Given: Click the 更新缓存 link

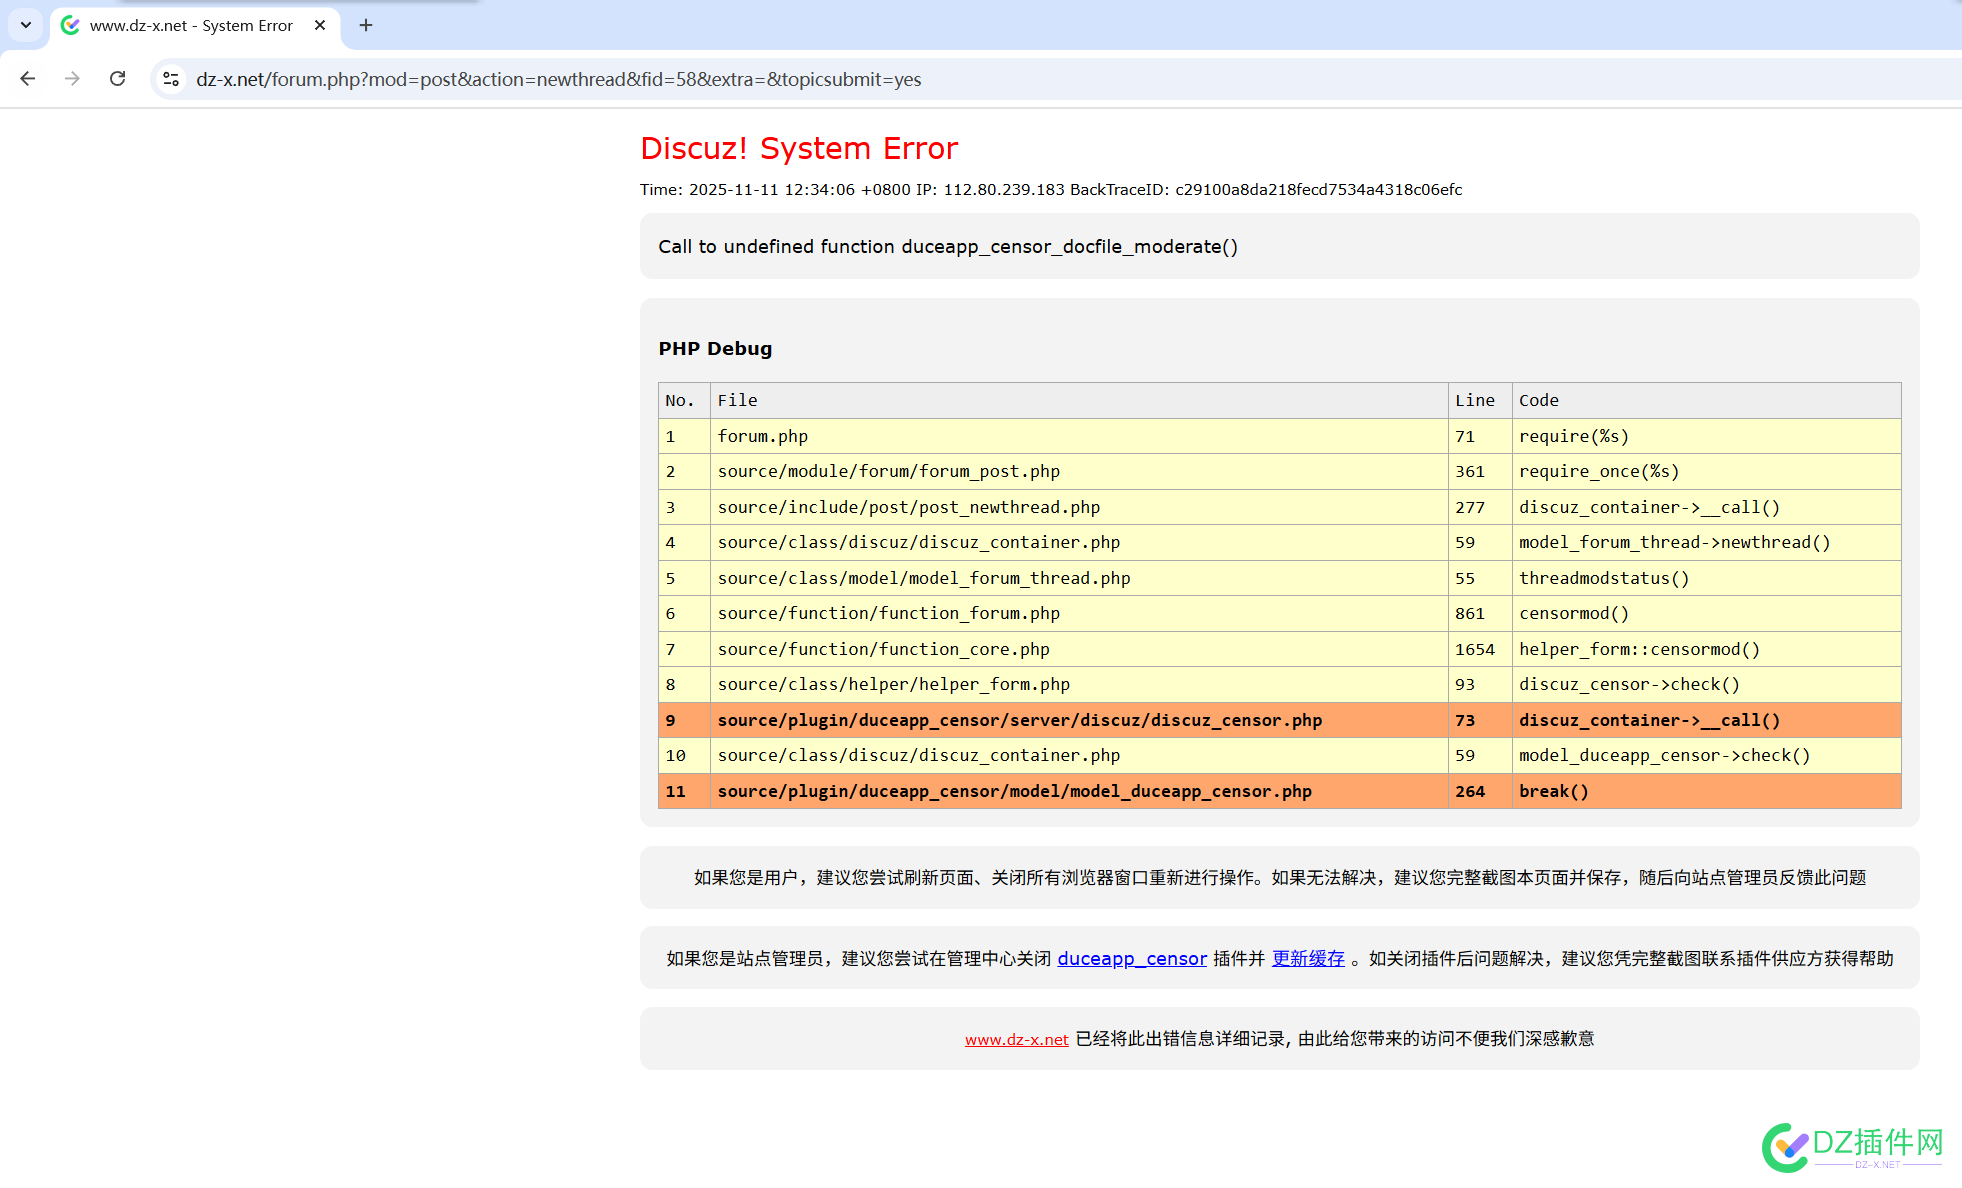Looking at the screenshot, I should [1307, 958].
